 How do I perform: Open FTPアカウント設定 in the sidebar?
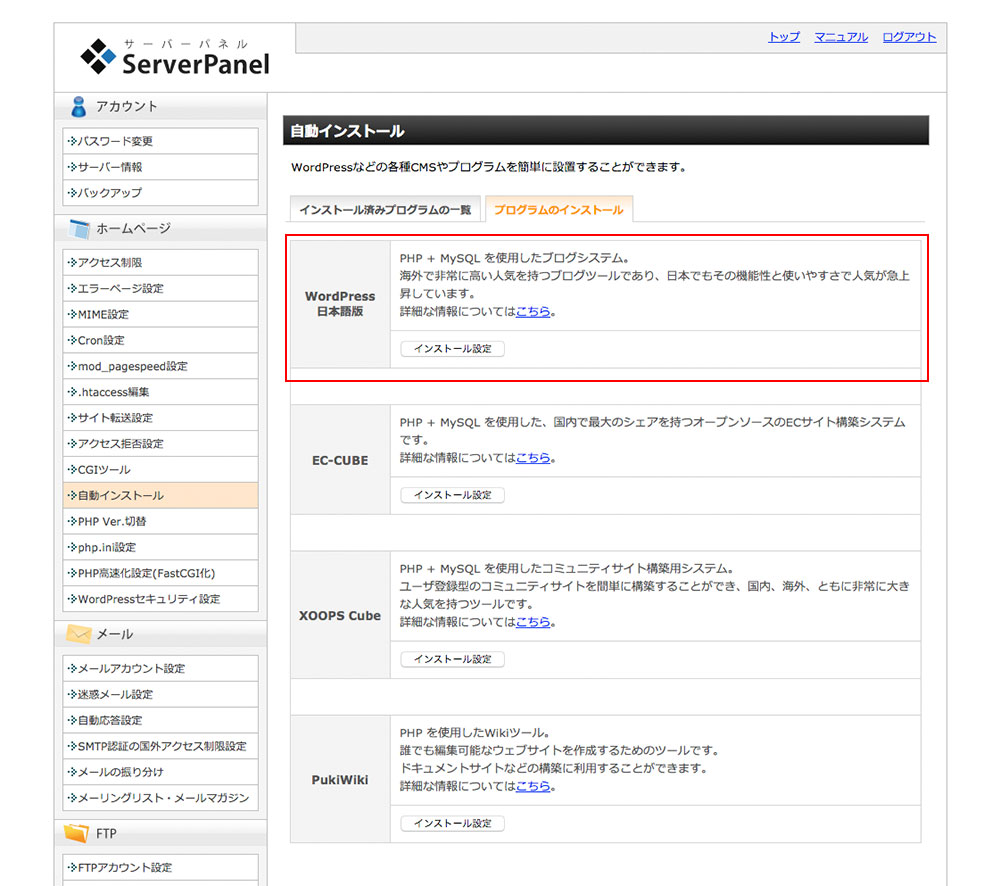161,868
